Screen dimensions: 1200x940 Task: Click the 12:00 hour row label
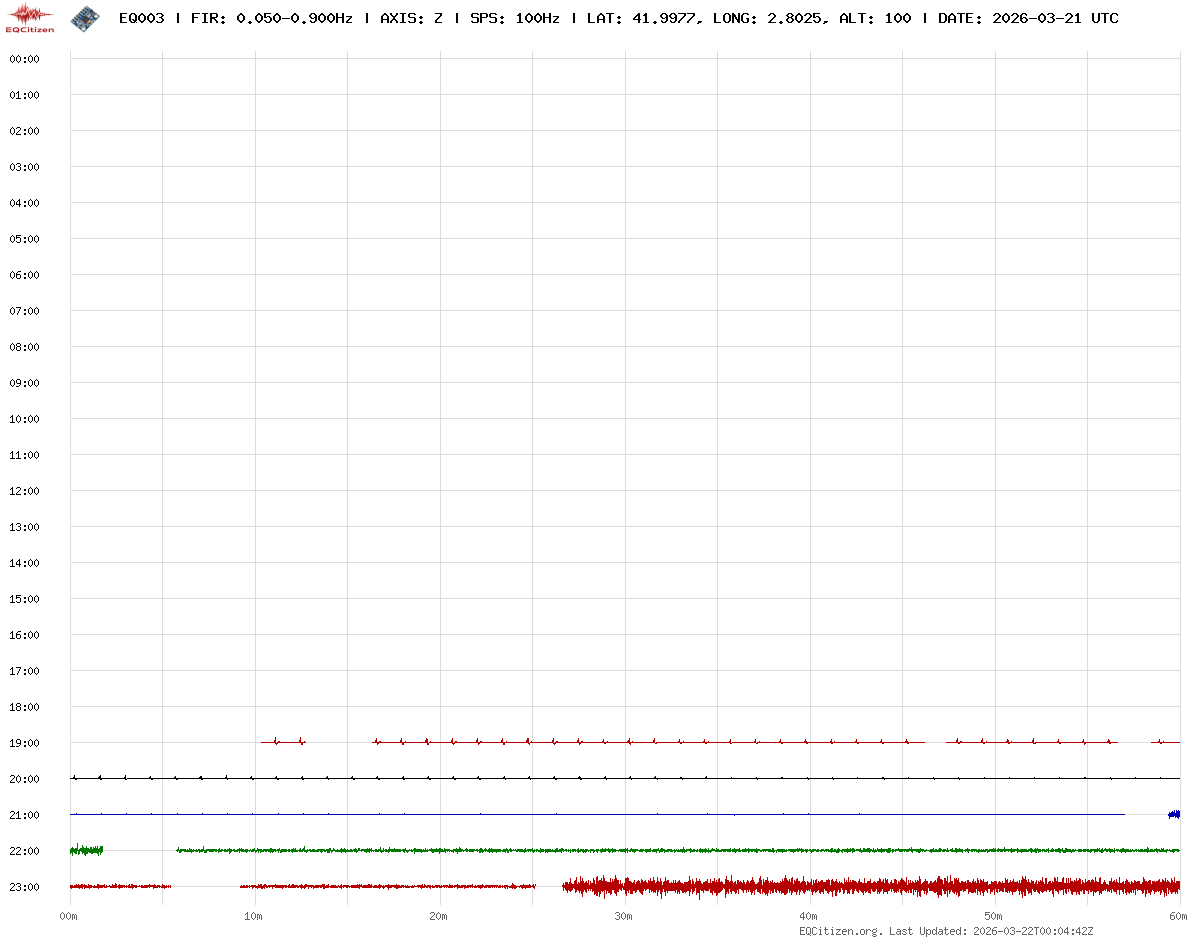[x=24, y=491]
